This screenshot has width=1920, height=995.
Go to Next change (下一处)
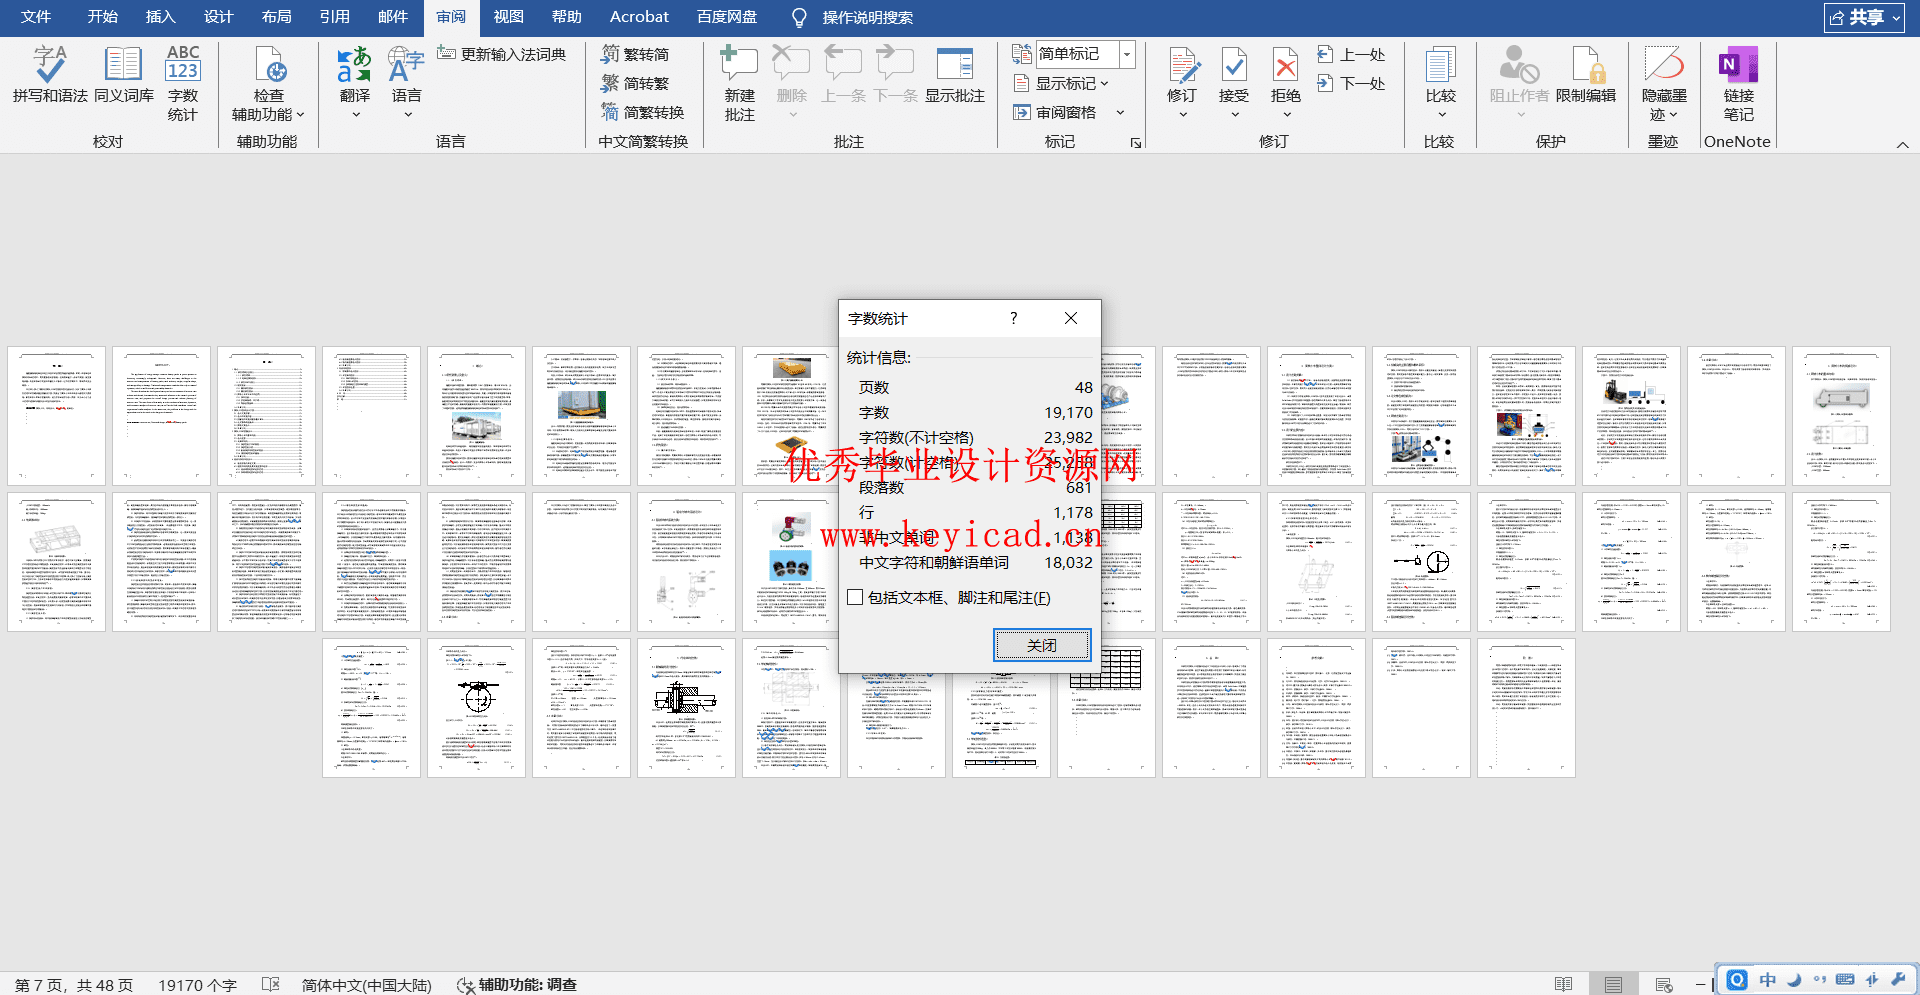[1351, 83]
